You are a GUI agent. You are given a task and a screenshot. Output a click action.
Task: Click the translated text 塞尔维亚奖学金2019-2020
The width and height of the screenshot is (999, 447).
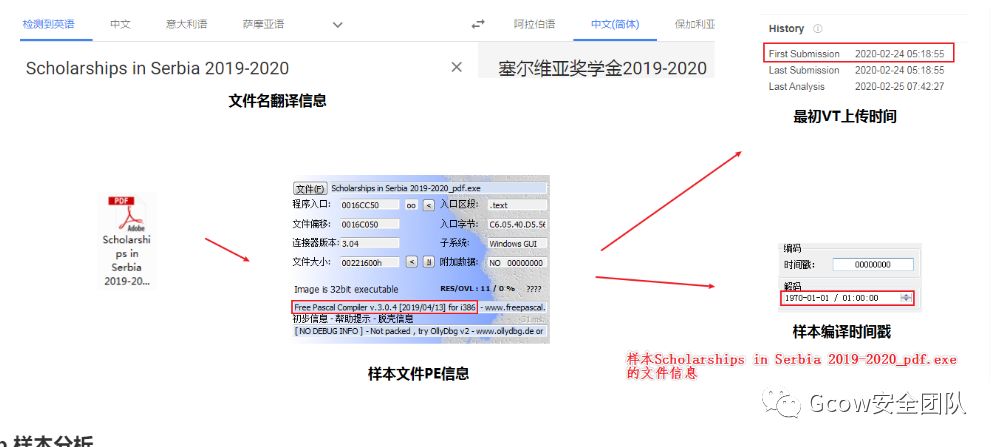(x=603, y=68)
